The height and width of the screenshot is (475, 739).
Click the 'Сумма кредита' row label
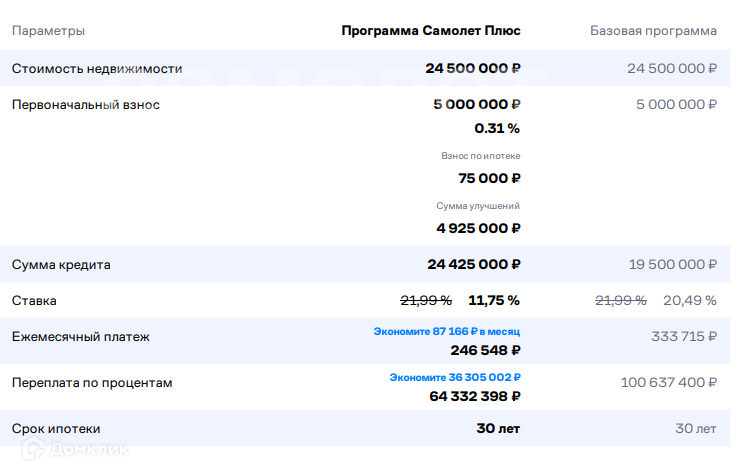[x=60, y=265]
